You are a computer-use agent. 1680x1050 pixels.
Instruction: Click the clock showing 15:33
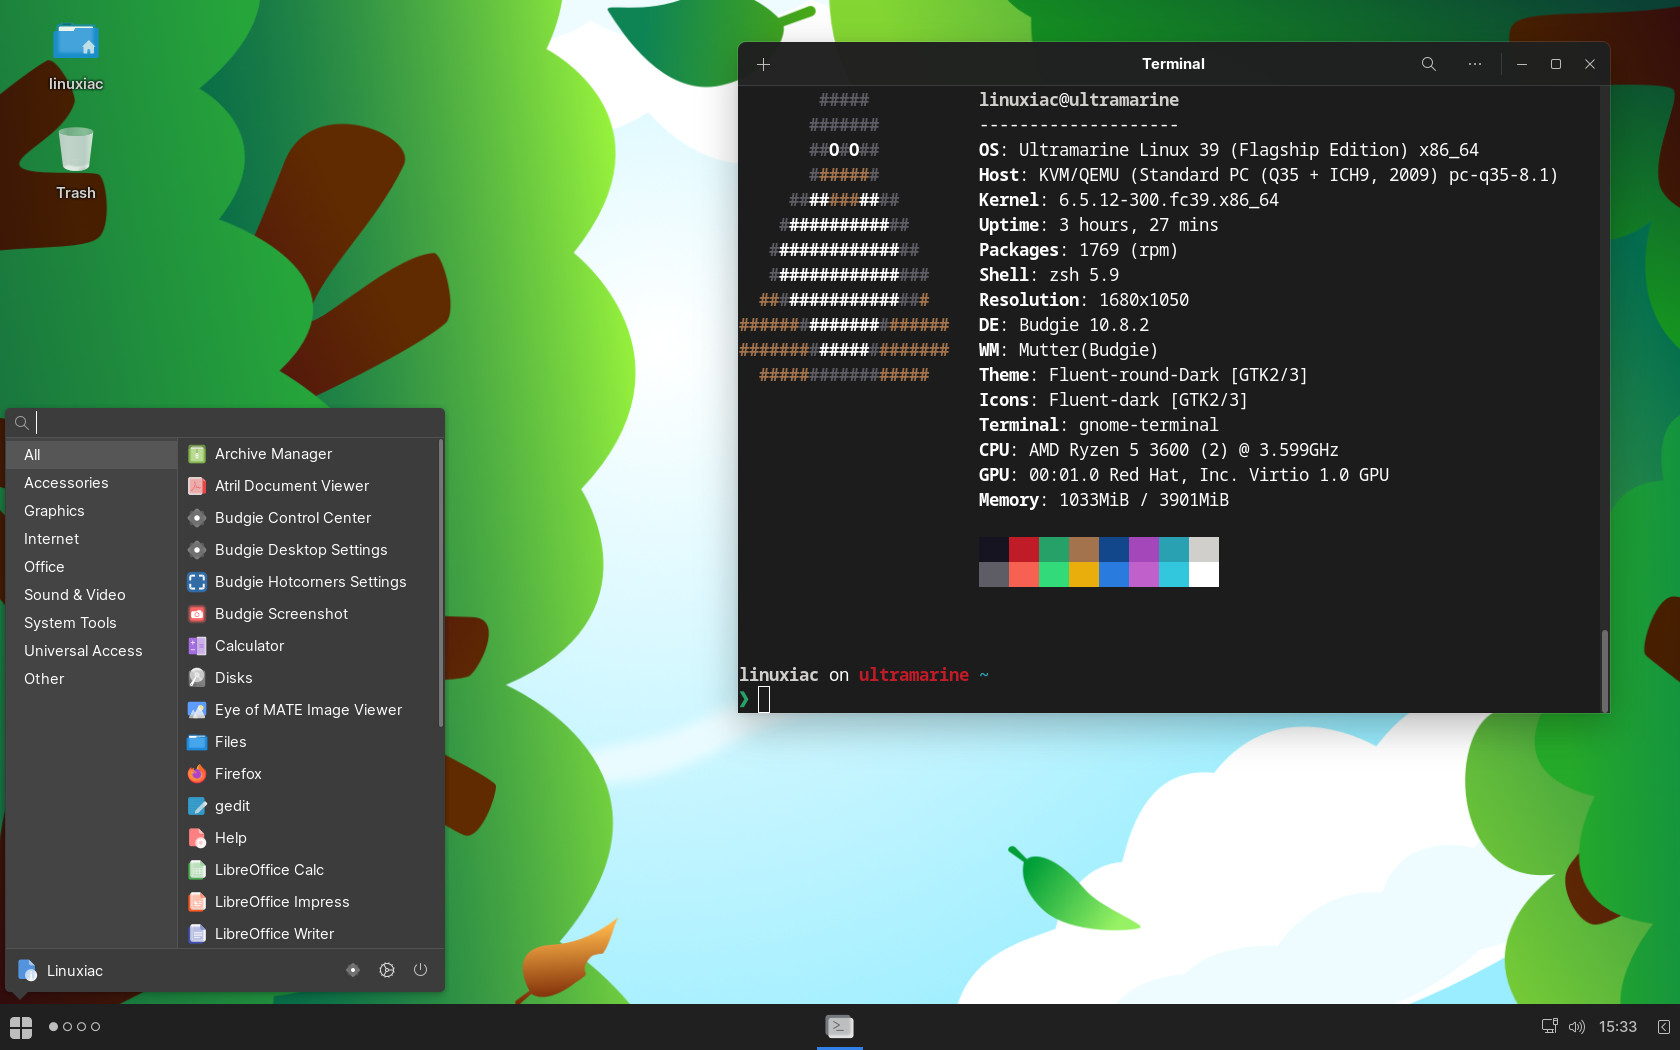1618,1027
